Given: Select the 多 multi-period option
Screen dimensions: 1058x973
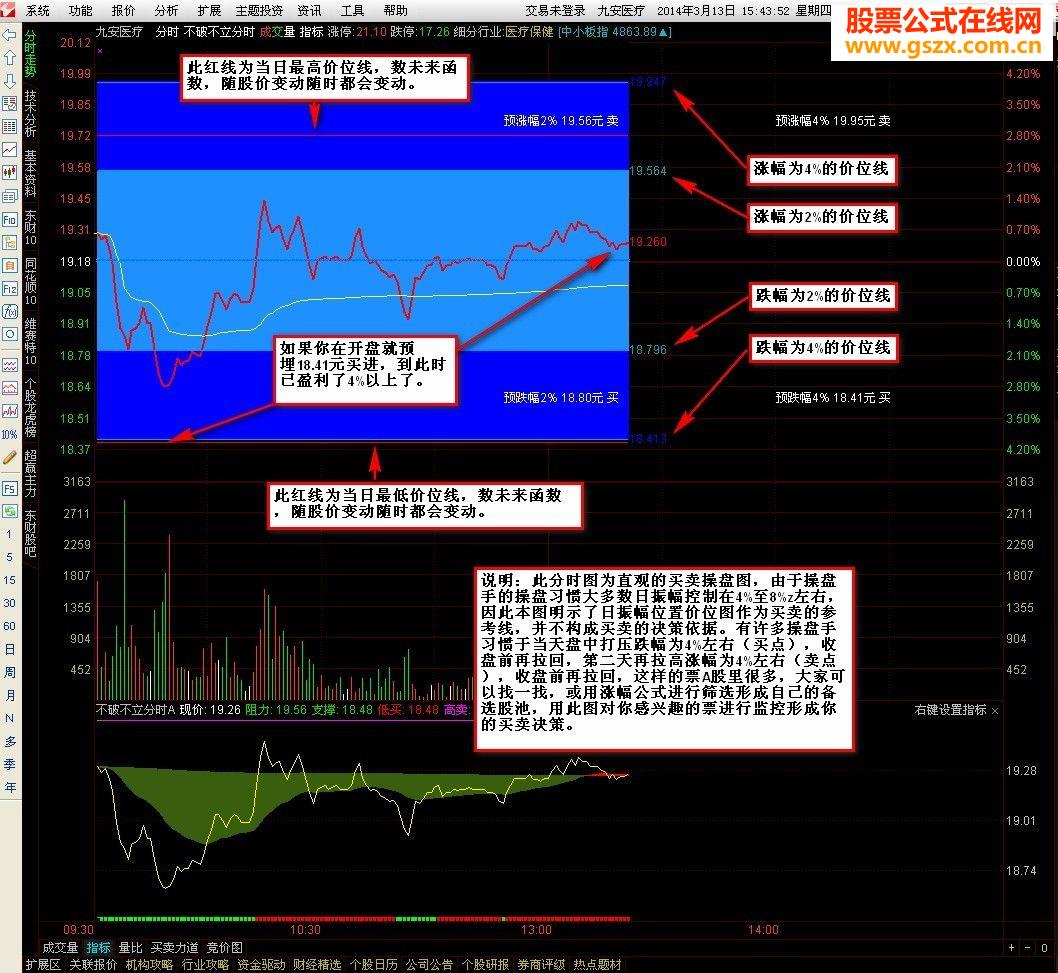Looking at the screenshot, I should click(x=9, y=742).
